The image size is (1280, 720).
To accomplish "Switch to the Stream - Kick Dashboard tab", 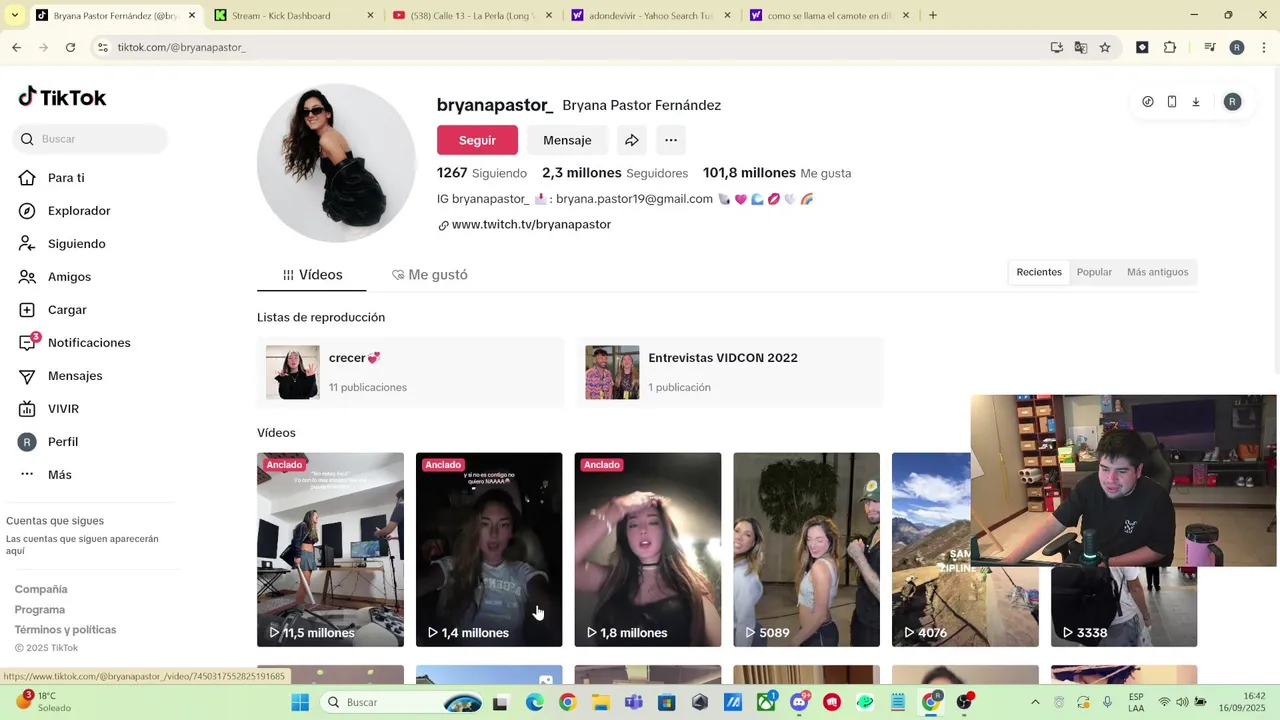I will pos(294,15).
